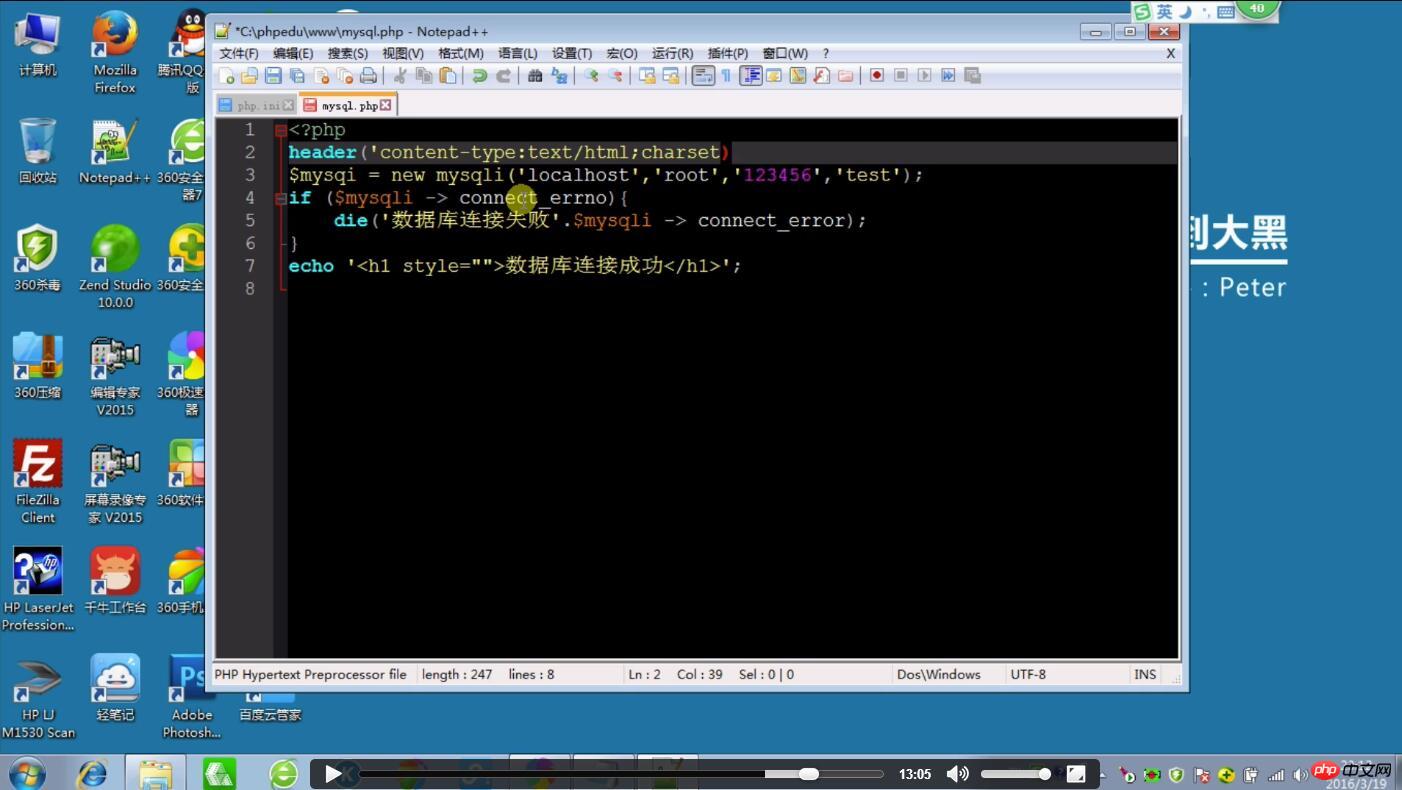Open Mozilla Firefox desktop shortcut
Viewport: 1402px width, 790px height.
pyautogui.click(x=115, y=52)
